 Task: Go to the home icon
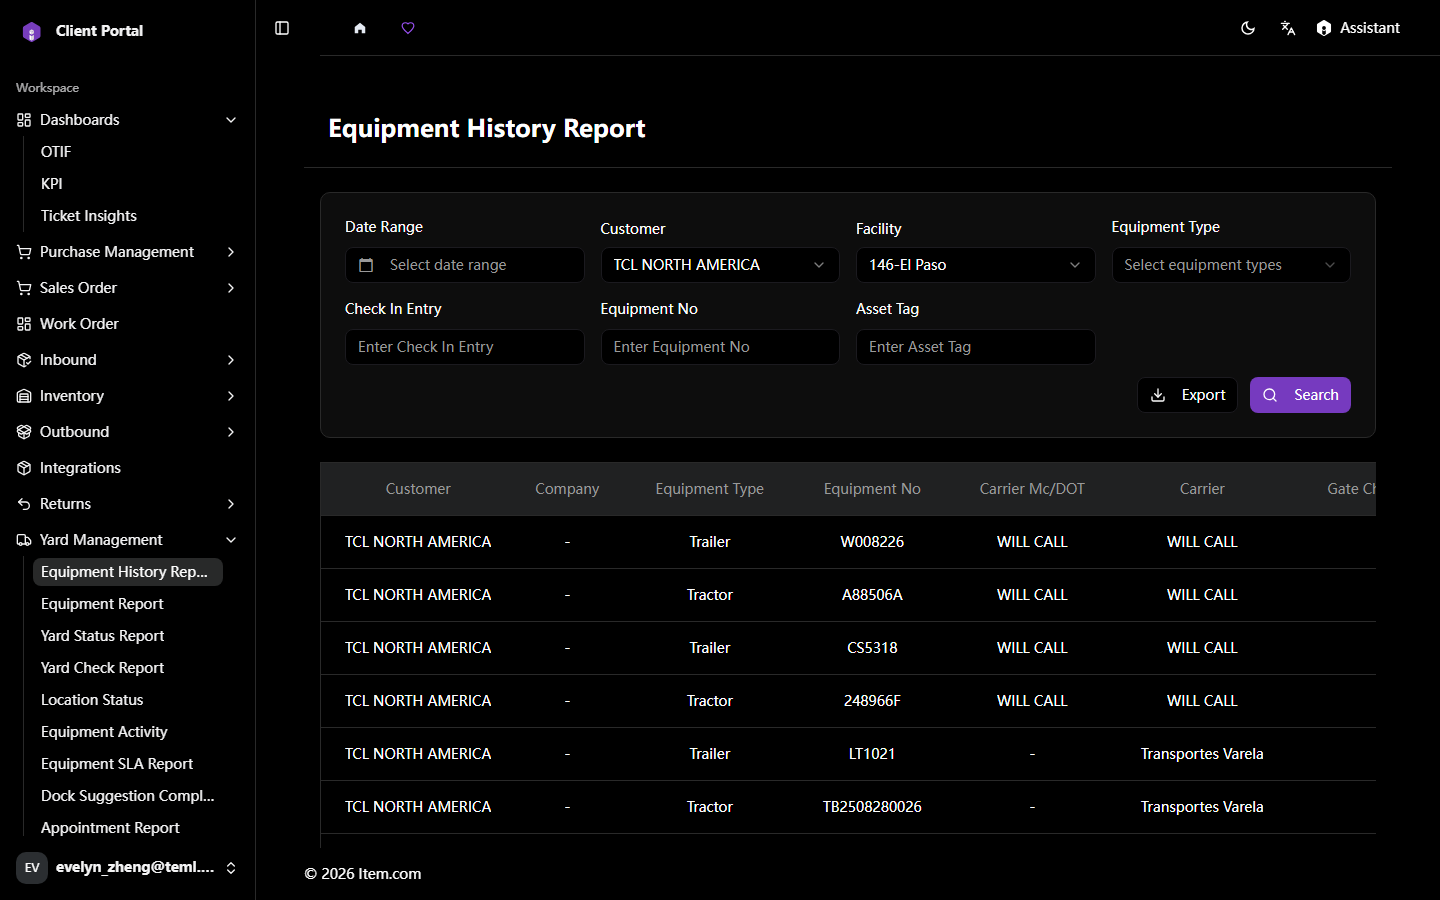pos(360,28)
